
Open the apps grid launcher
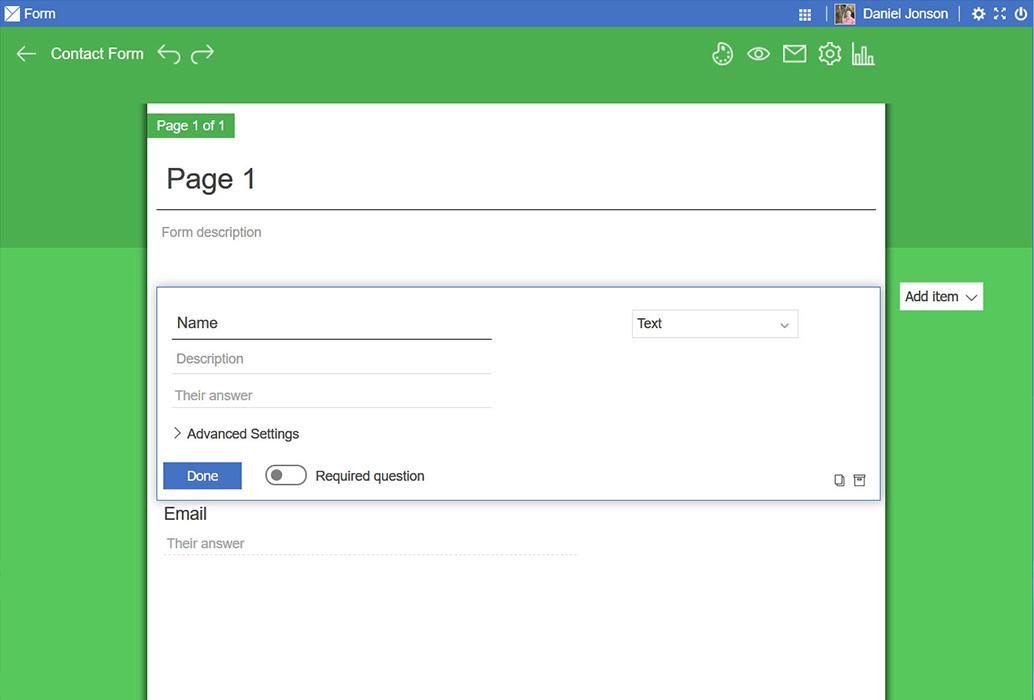click(805, 14)
